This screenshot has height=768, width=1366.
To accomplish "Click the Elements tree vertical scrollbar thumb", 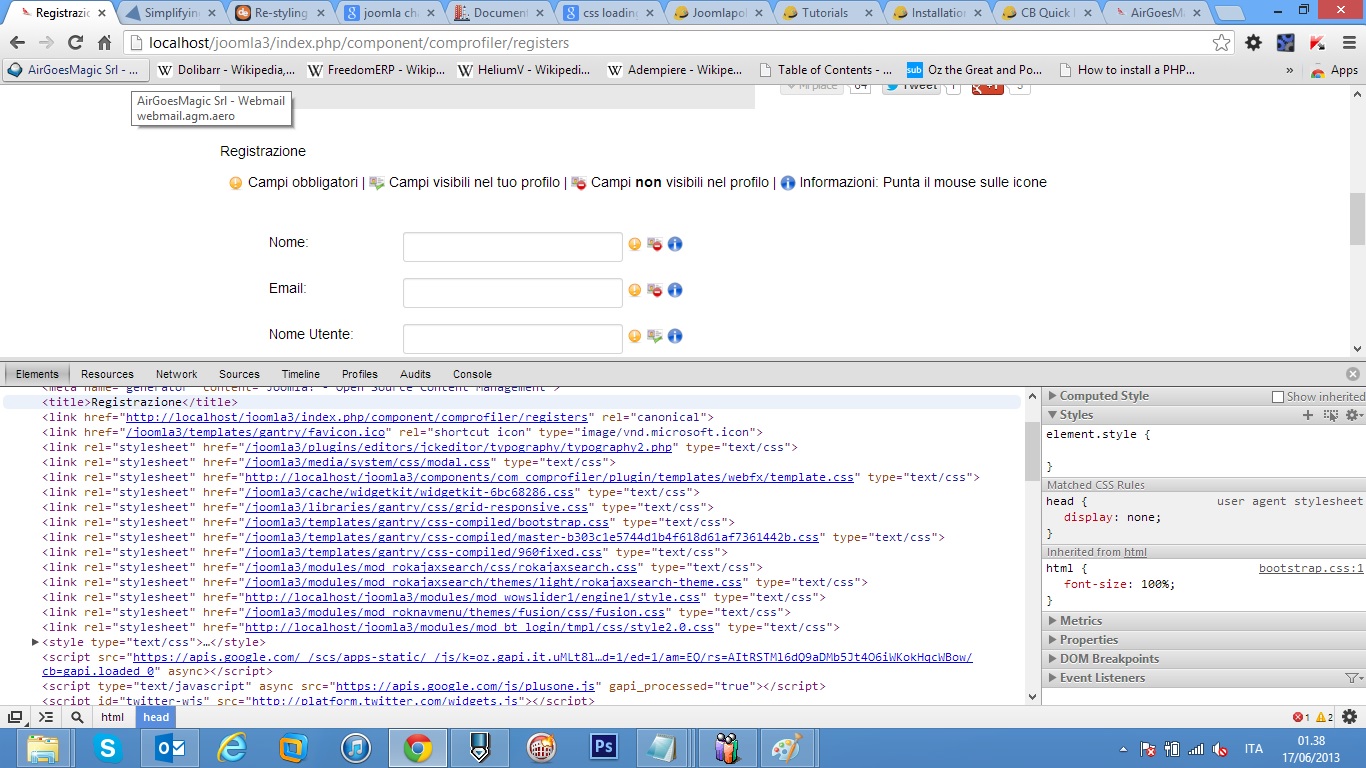I will (x=1032, y=452).
